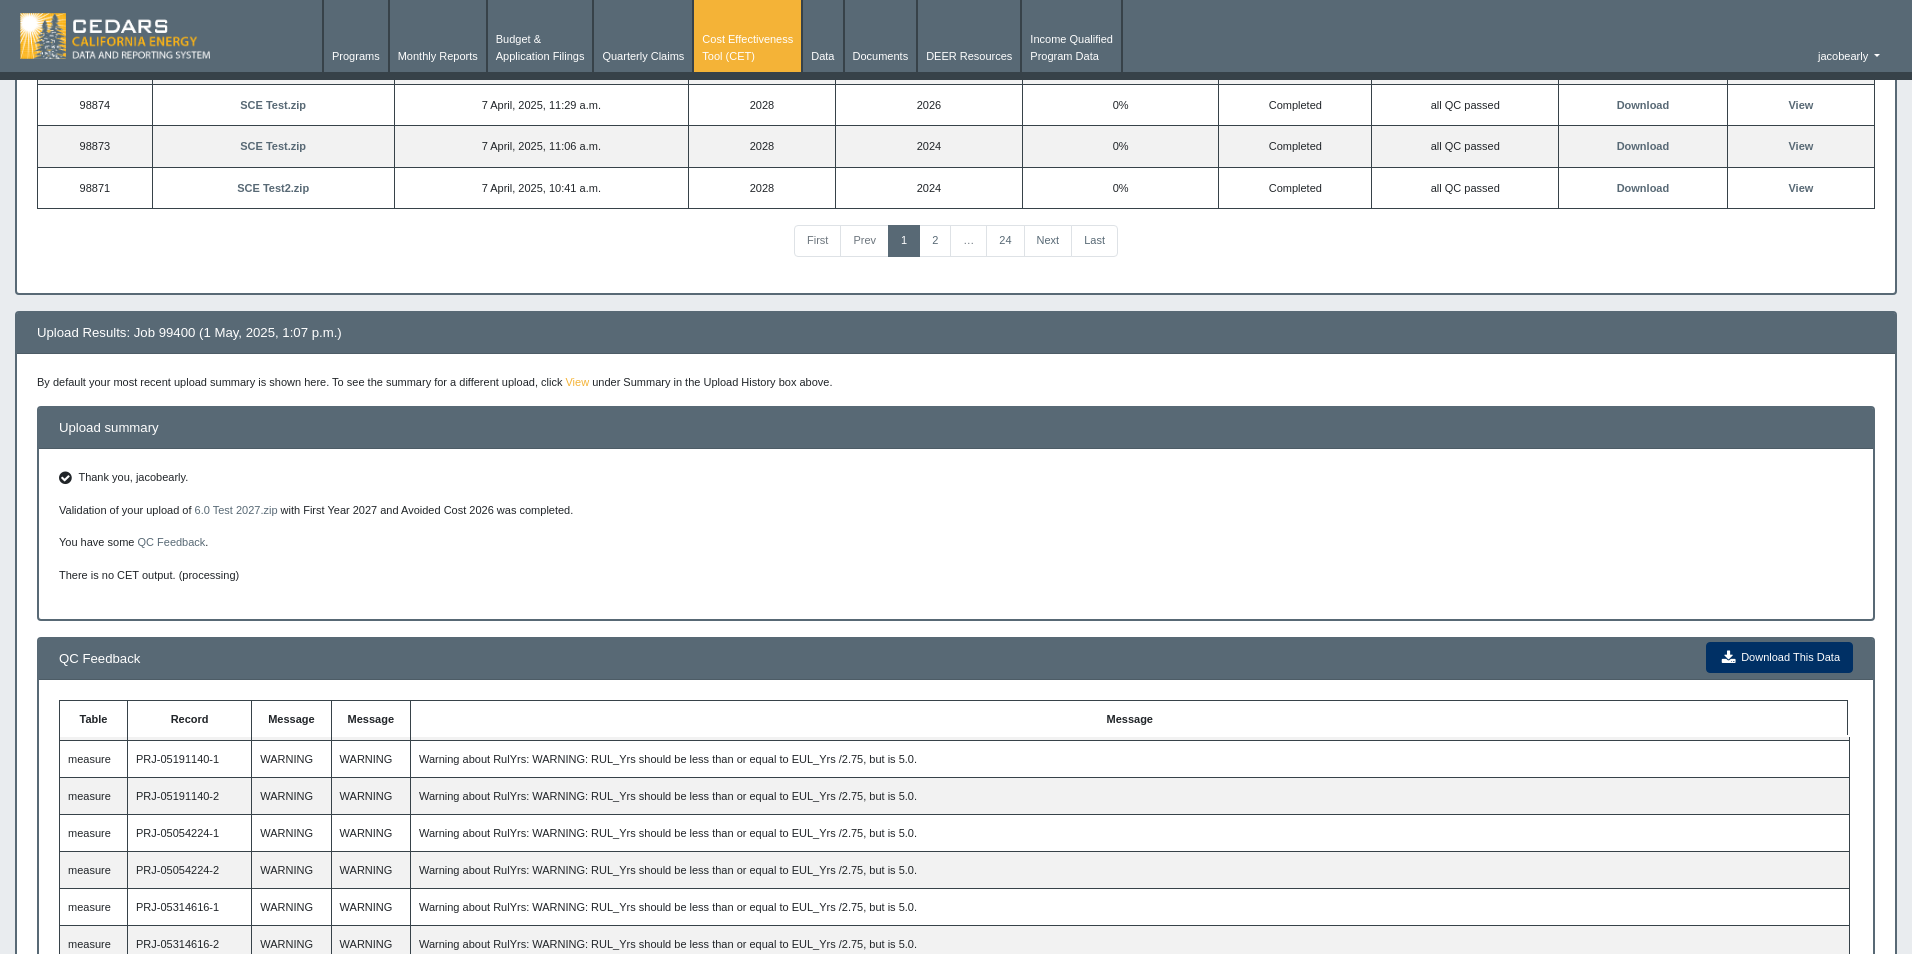The image size is (1912, 954).
Task: Select the Cost Effectiveness Tool tab
Action: pyautogui.click(x=747, y=48)
